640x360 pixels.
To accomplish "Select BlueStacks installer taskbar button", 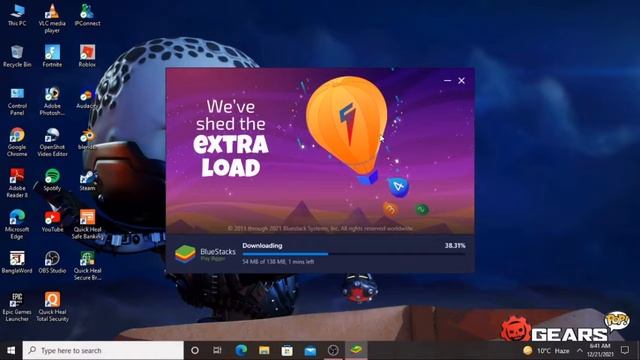I will 356,350.
